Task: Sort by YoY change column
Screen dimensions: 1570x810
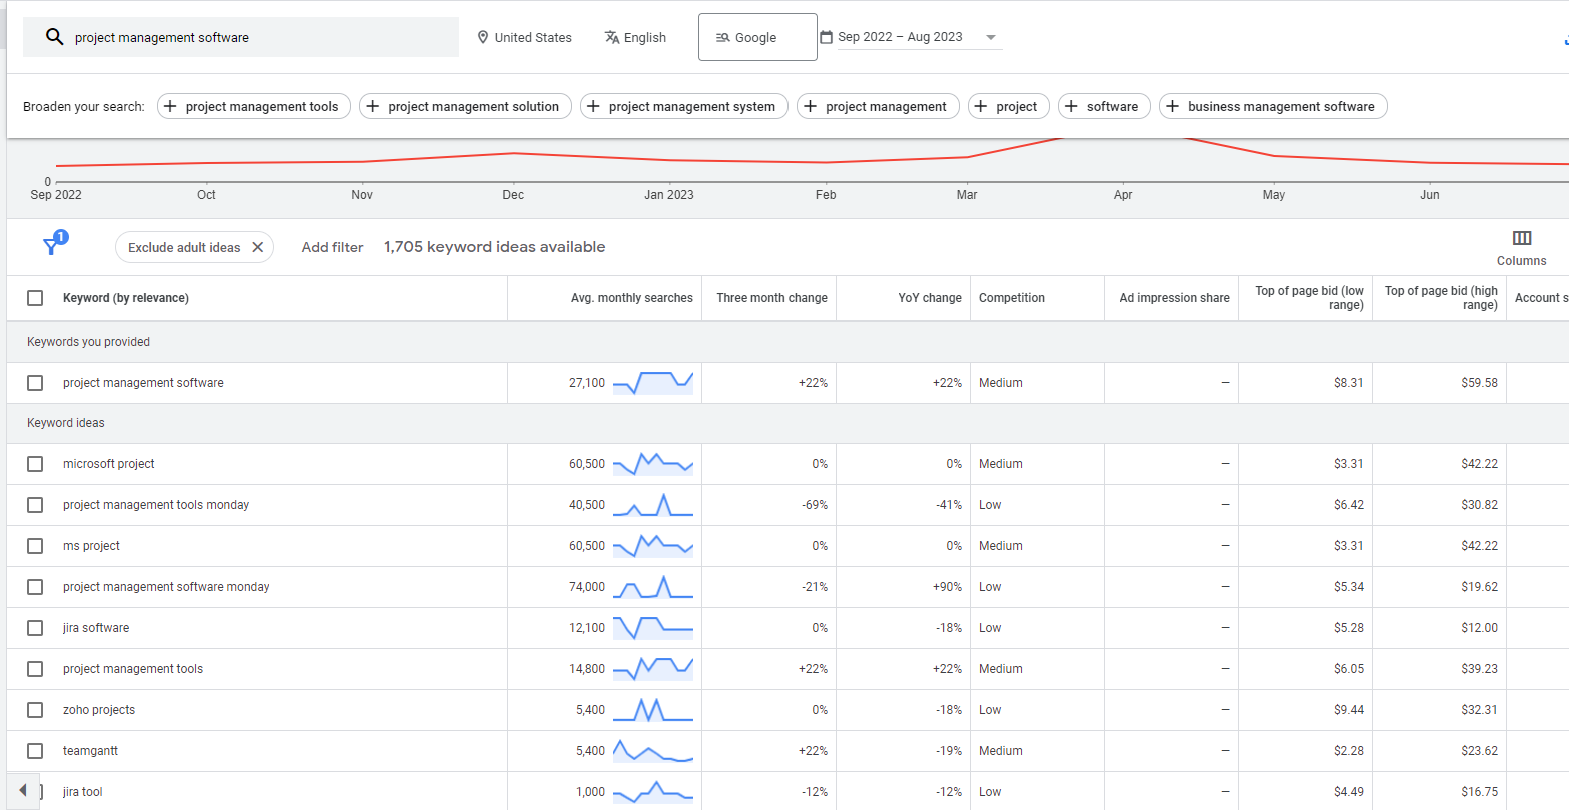Action: point(930,298)
